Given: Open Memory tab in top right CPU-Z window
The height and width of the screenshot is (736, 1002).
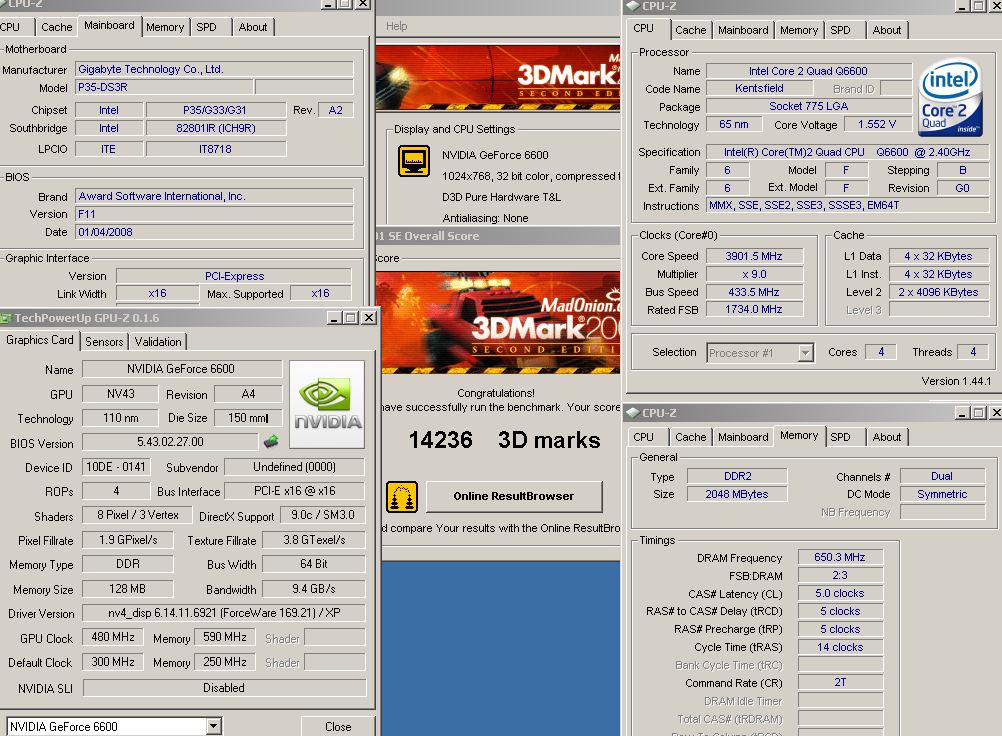Looking at the screenshot, I should click(799, 30).
